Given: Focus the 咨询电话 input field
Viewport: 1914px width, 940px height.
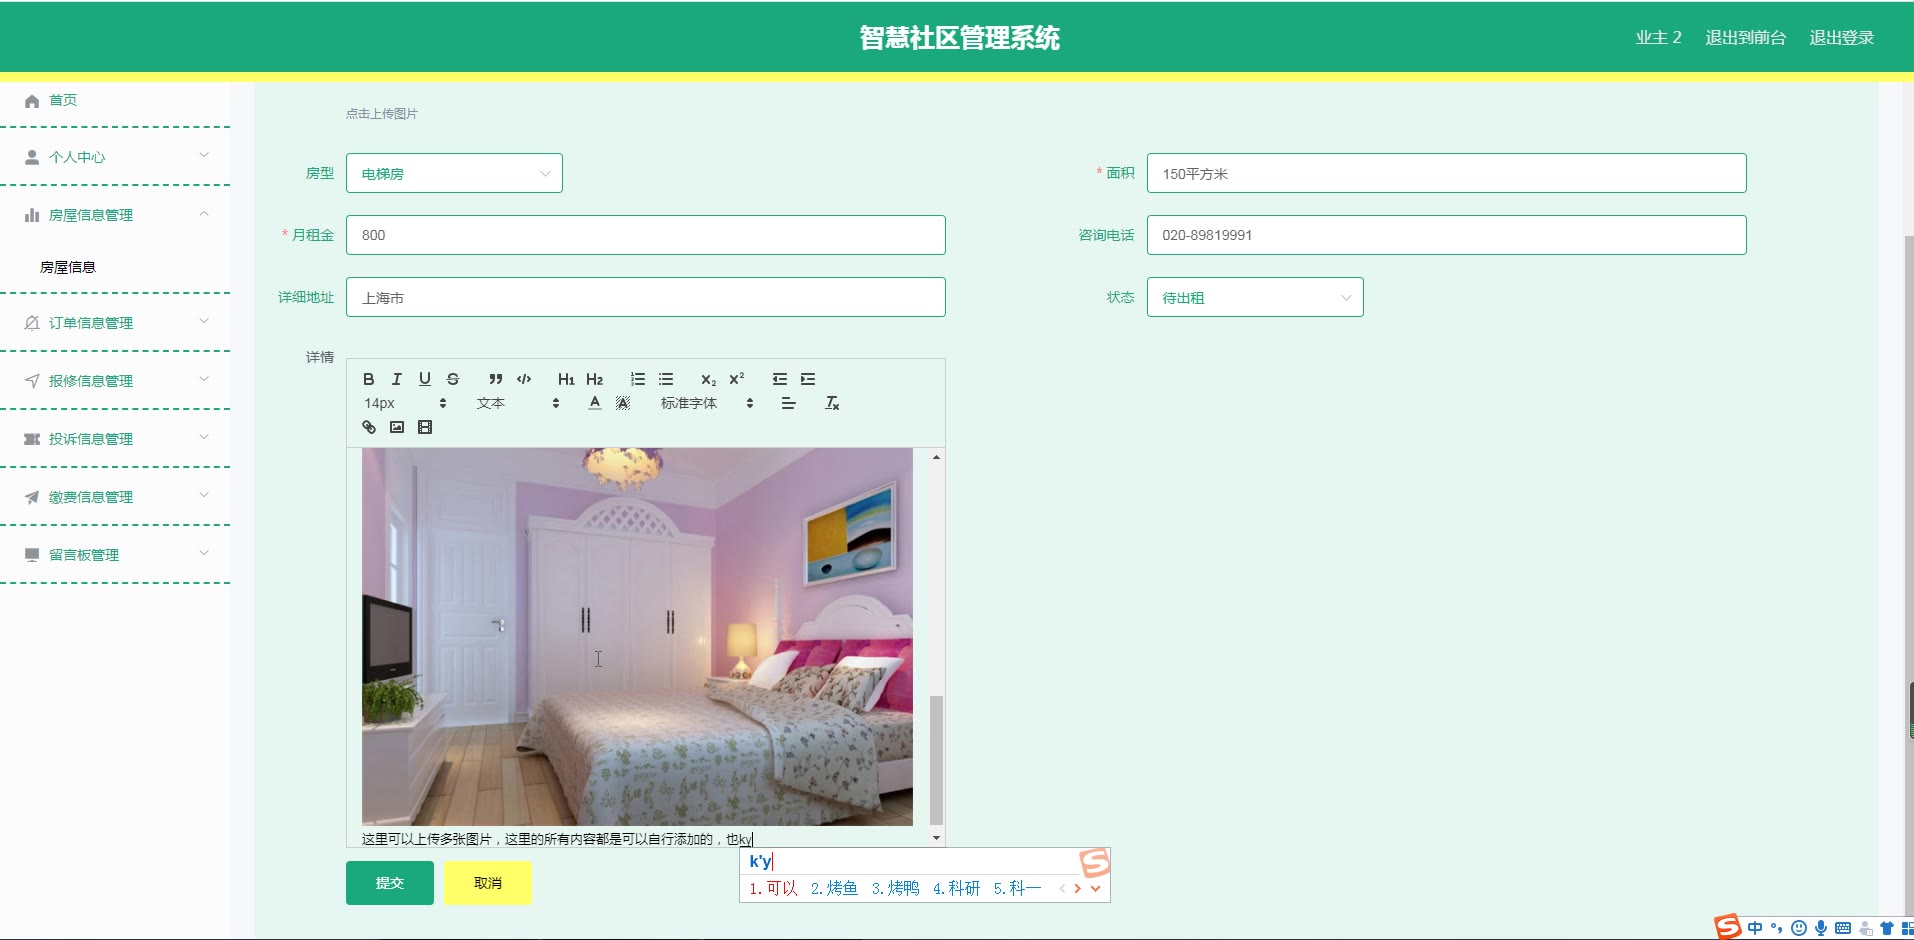Looking at the screenshot, I should [x=1446, y=235].
